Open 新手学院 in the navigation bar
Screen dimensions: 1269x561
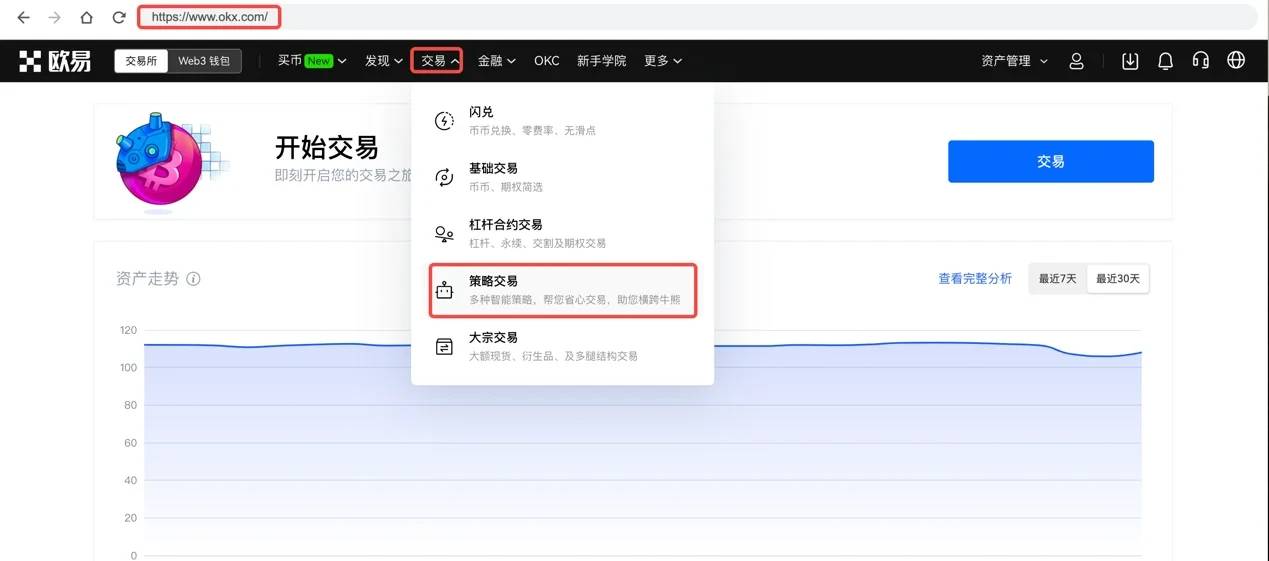[602, 61]
